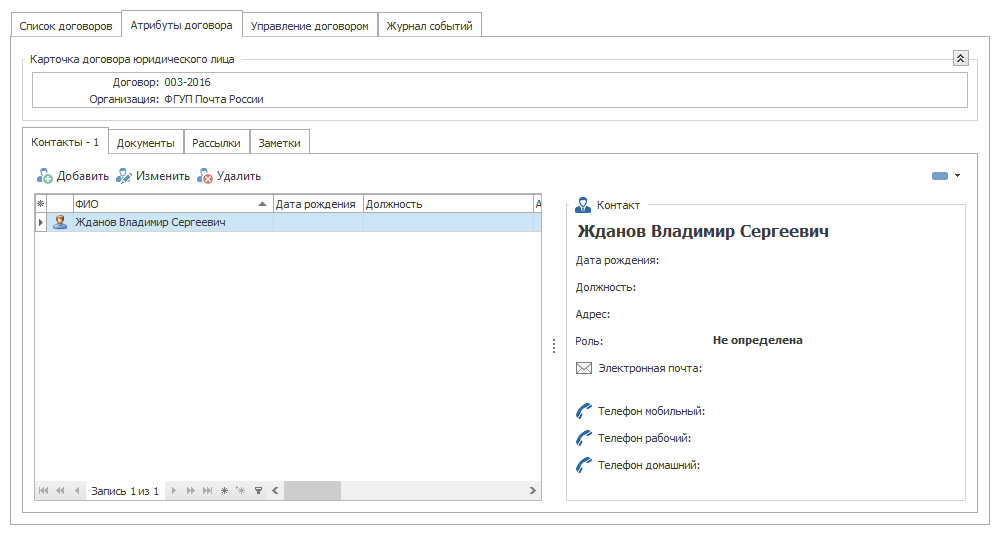Collapse the contract card panel with the double chevron
1000x535 pixels.
[960, 59]
